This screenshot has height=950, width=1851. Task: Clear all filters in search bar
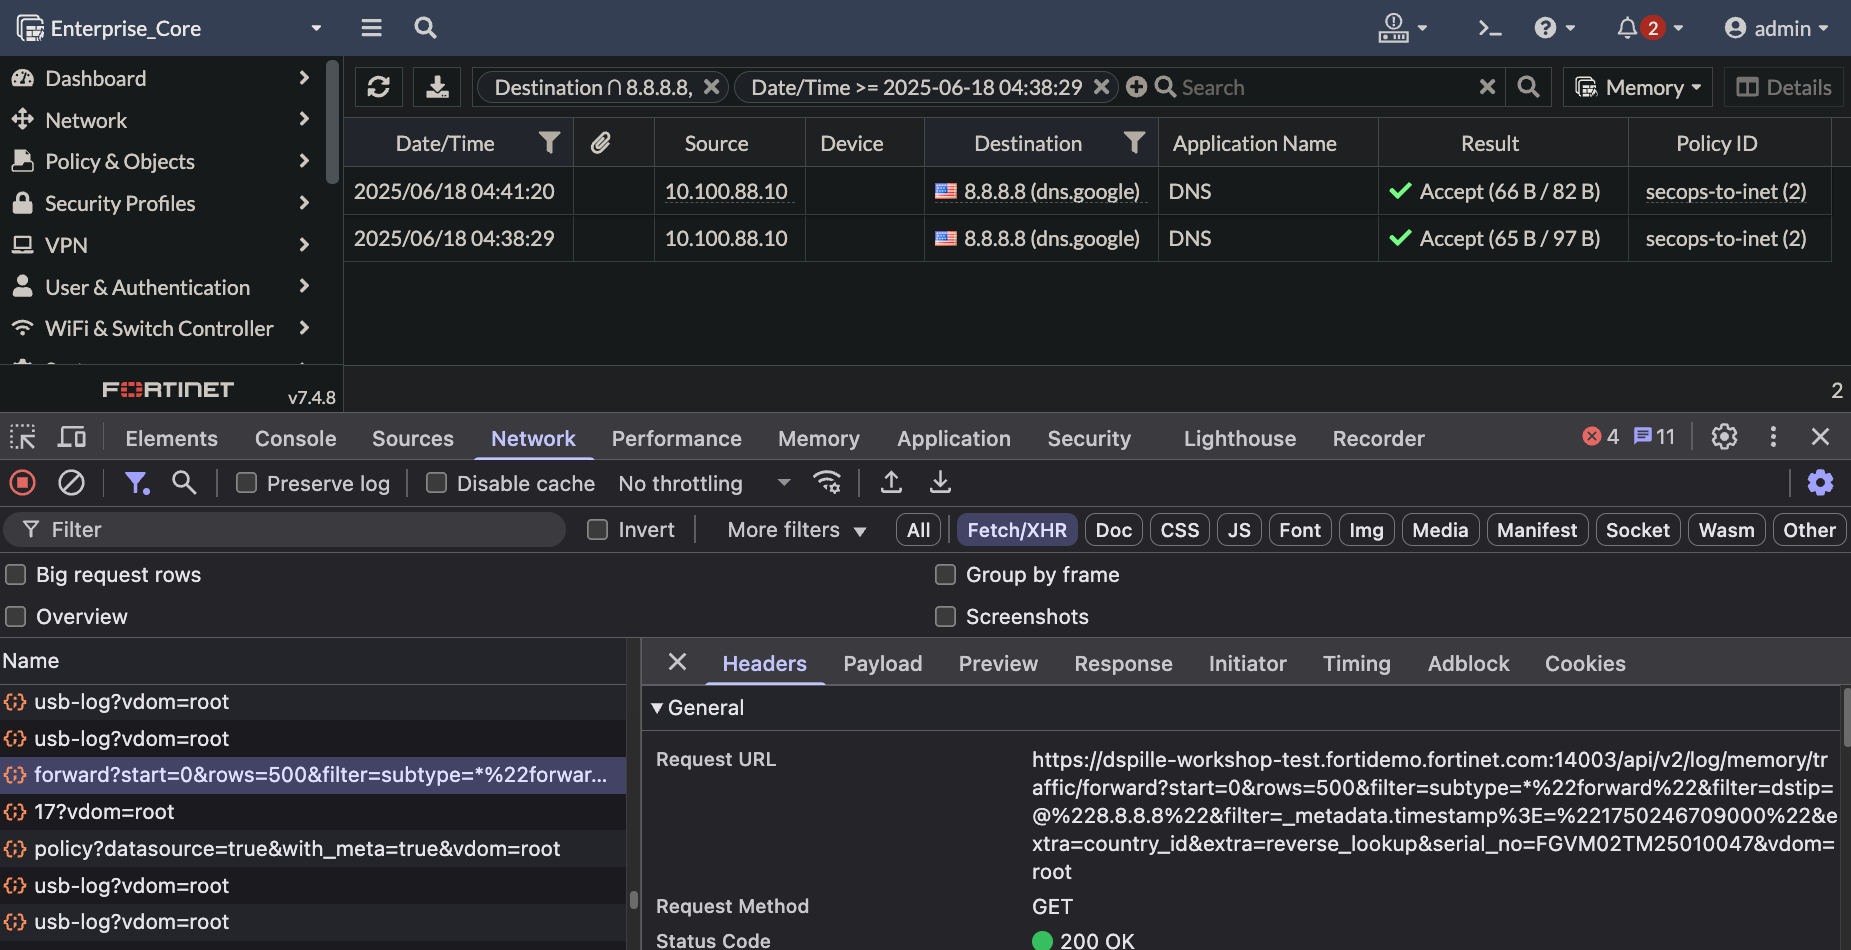1487,87
